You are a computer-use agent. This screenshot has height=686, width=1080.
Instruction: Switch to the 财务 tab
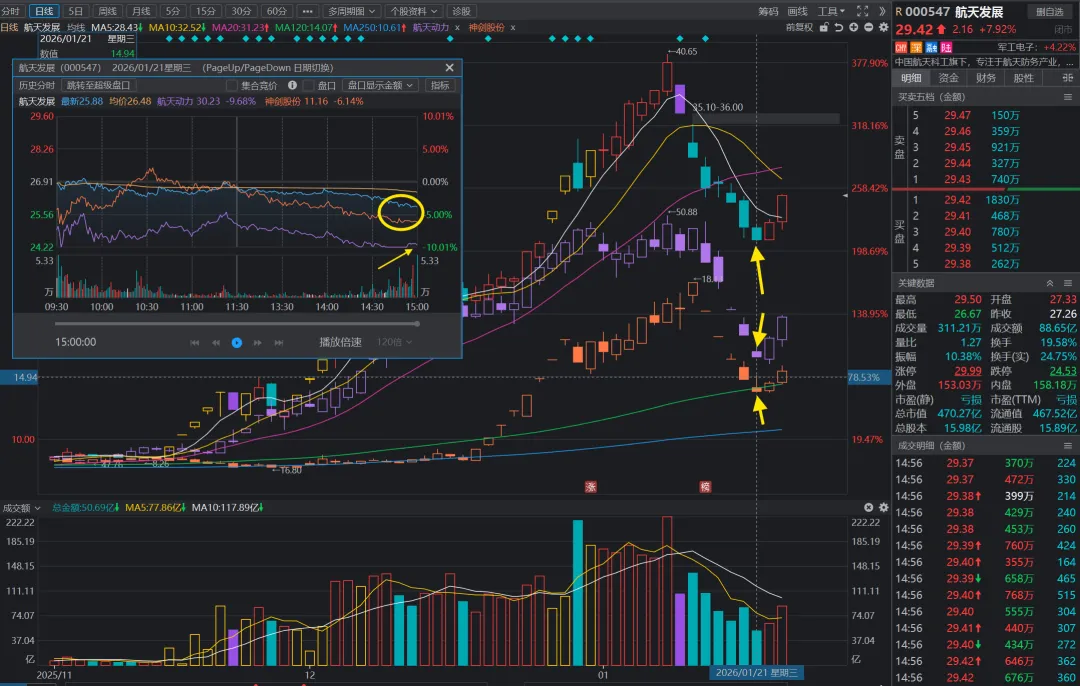(986, 78)
